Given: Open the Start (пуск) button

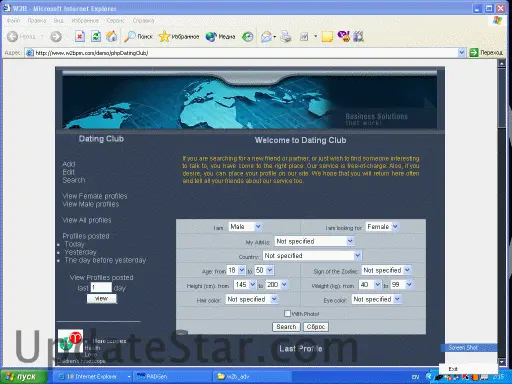Looking at the screenshot, I should click(23, 377).
